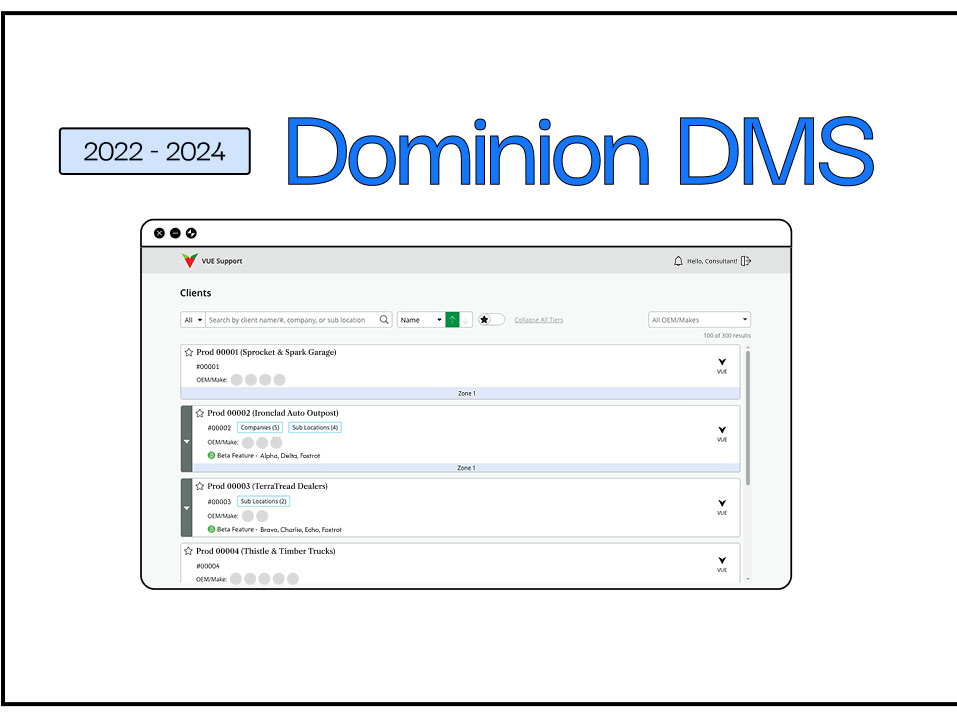The image size is (957, 718).
Task: Click the Hello, Consultant! greeting text
Action: point(712,261)
